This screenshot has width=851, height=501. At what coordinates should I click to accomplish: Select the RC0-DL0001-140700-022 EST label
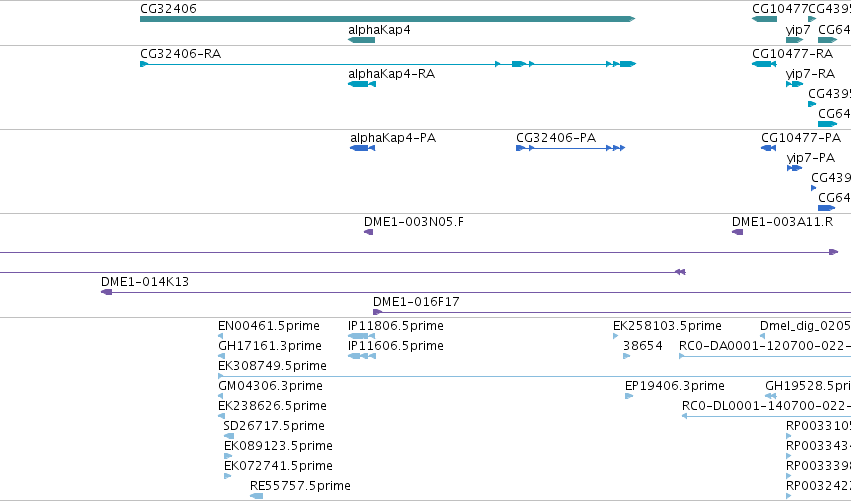[766, 406]
